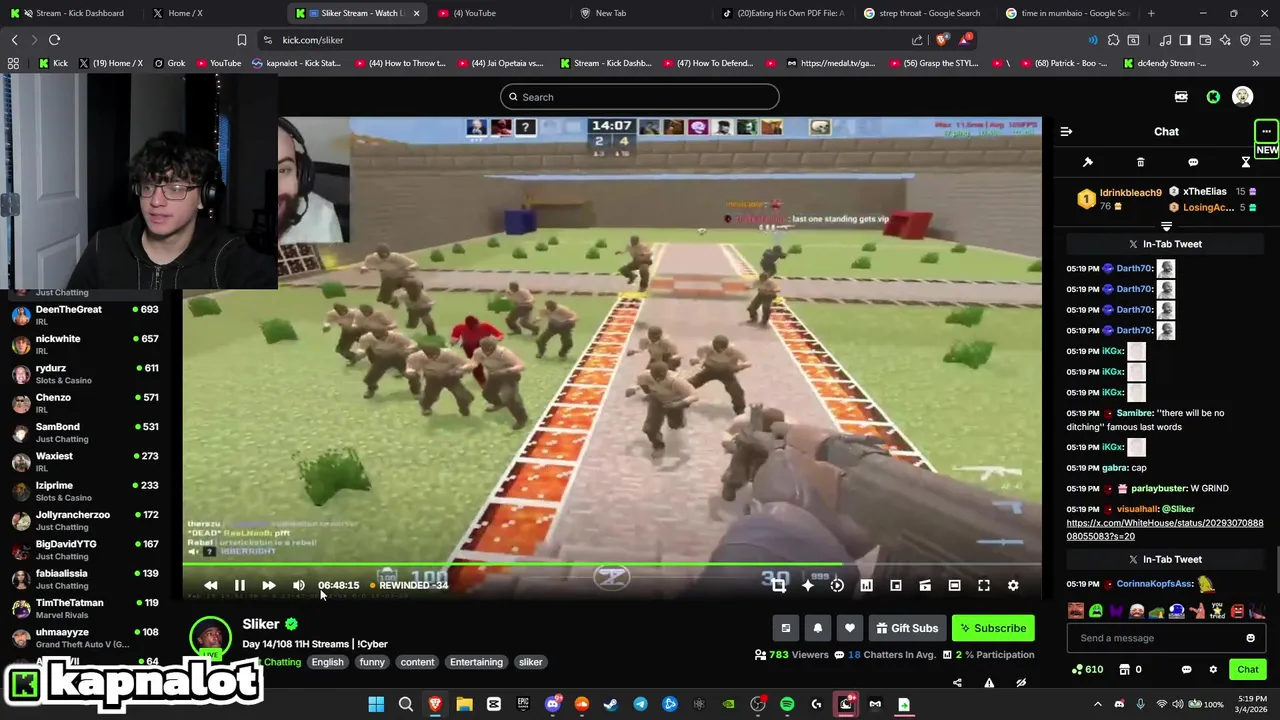Select the funny tag
The image size is (1280, 720).
tap(372, 662)
